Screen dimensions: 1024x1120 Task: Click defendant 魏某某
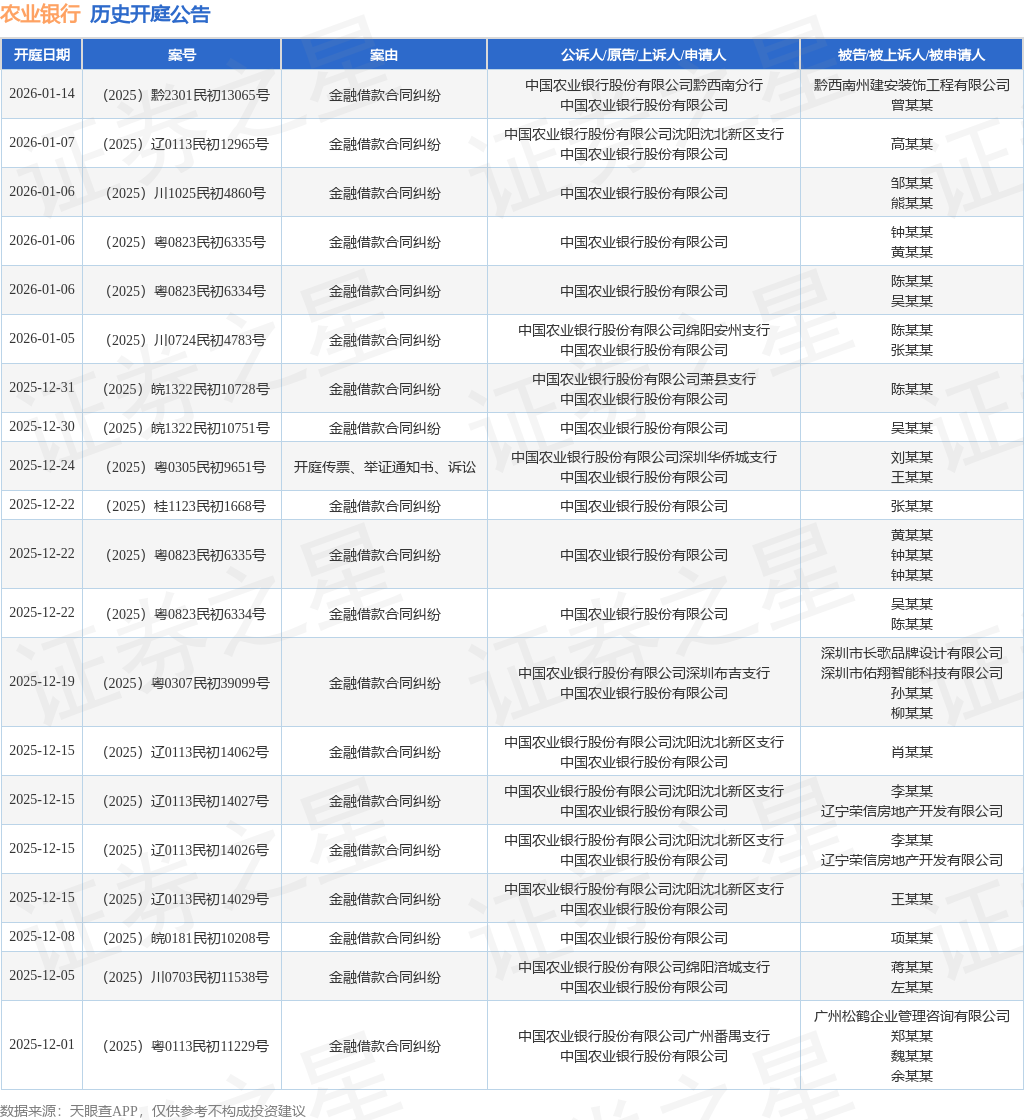coord(912,1056)
